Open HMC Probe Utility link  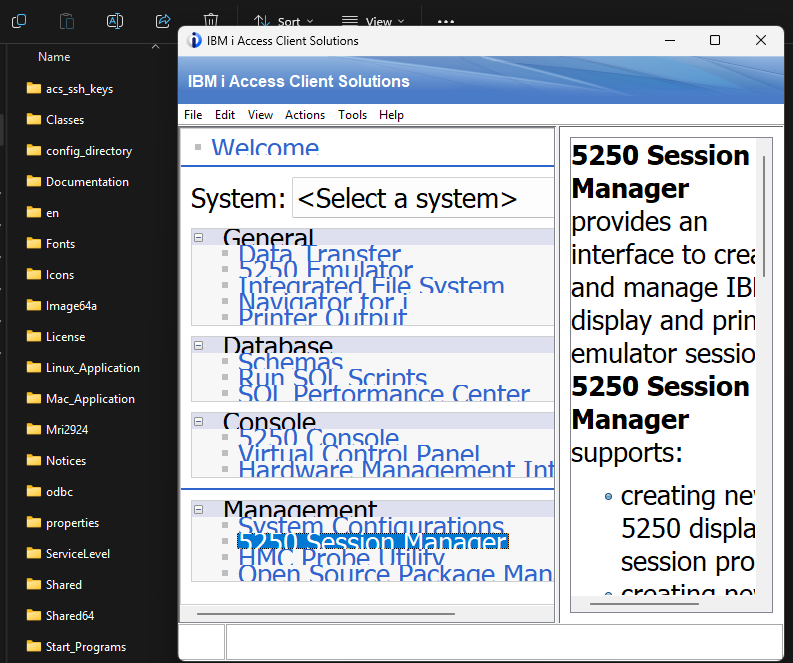[341, 557]
